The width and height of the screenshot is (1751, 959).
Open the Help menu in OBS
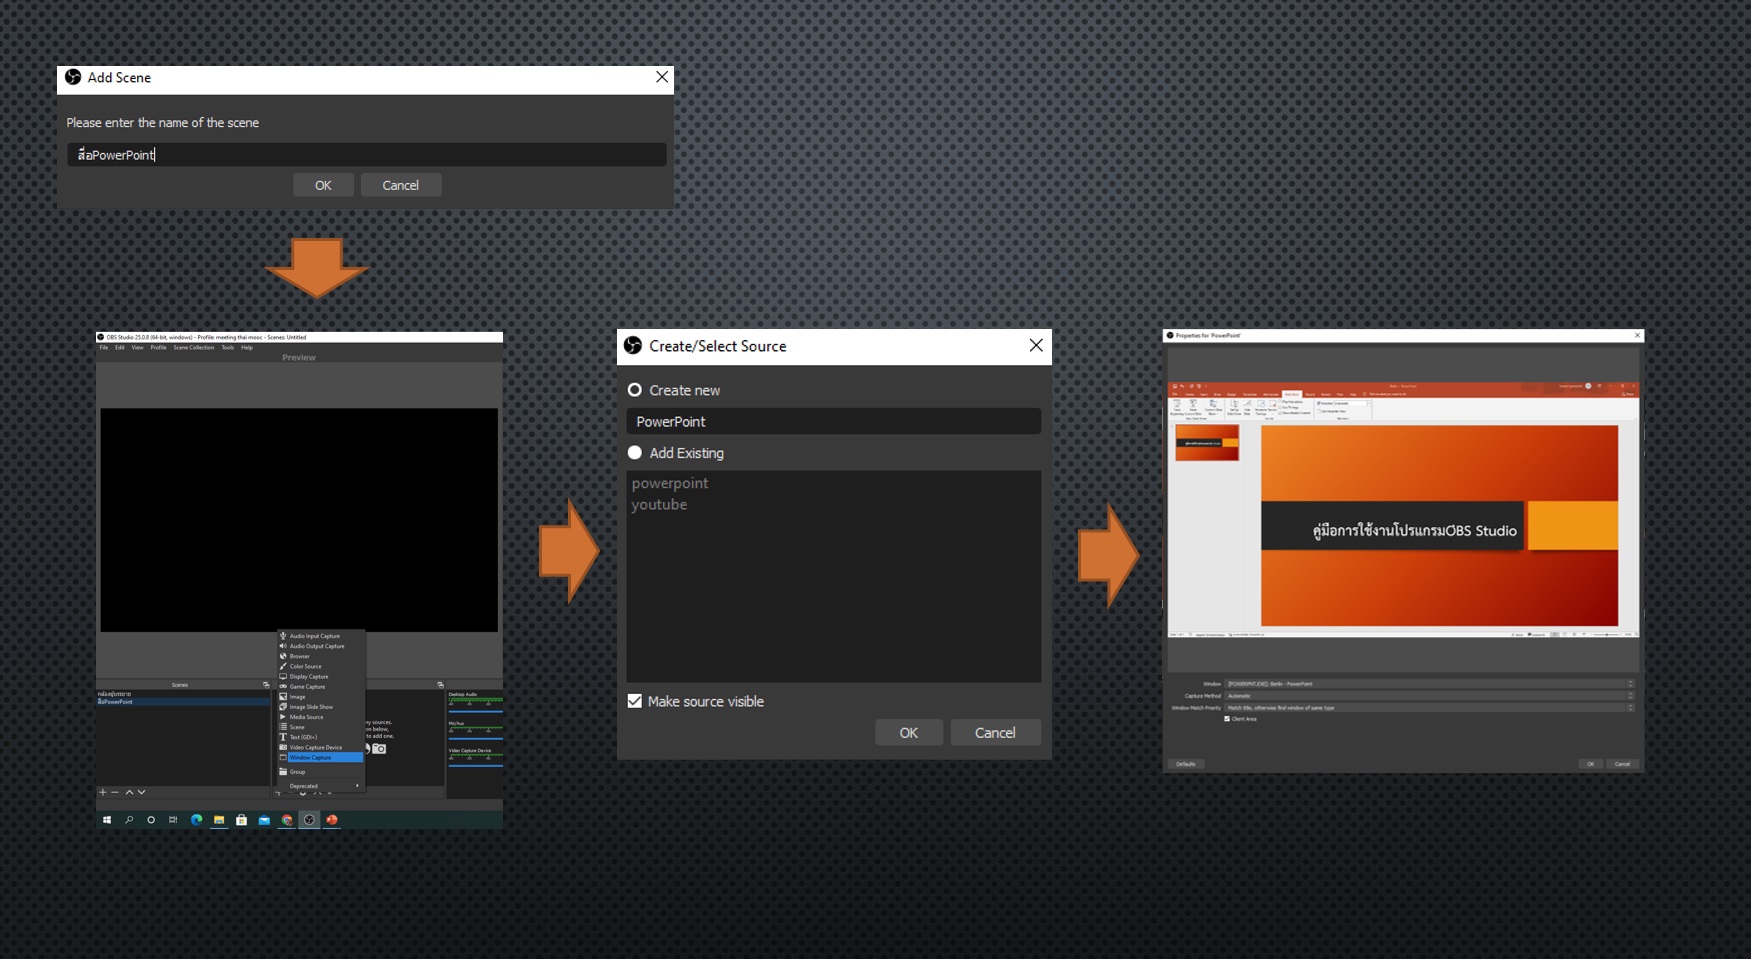(247, 347)
